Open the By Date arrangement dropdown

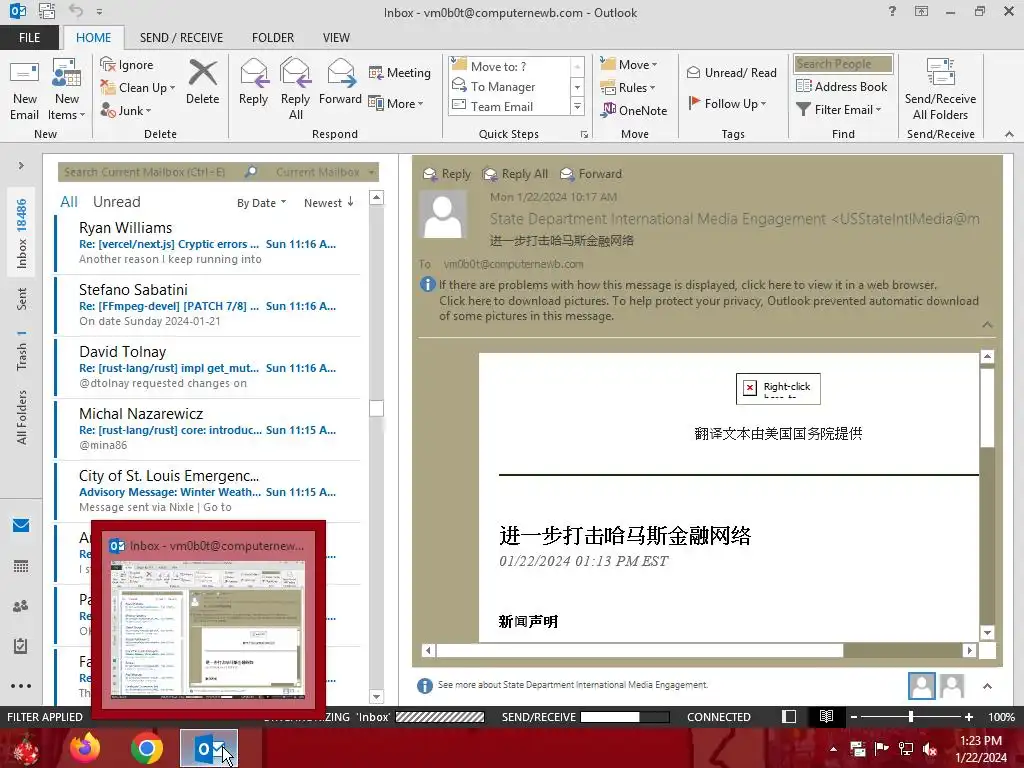pyautogui.click(x=261, y=202)
